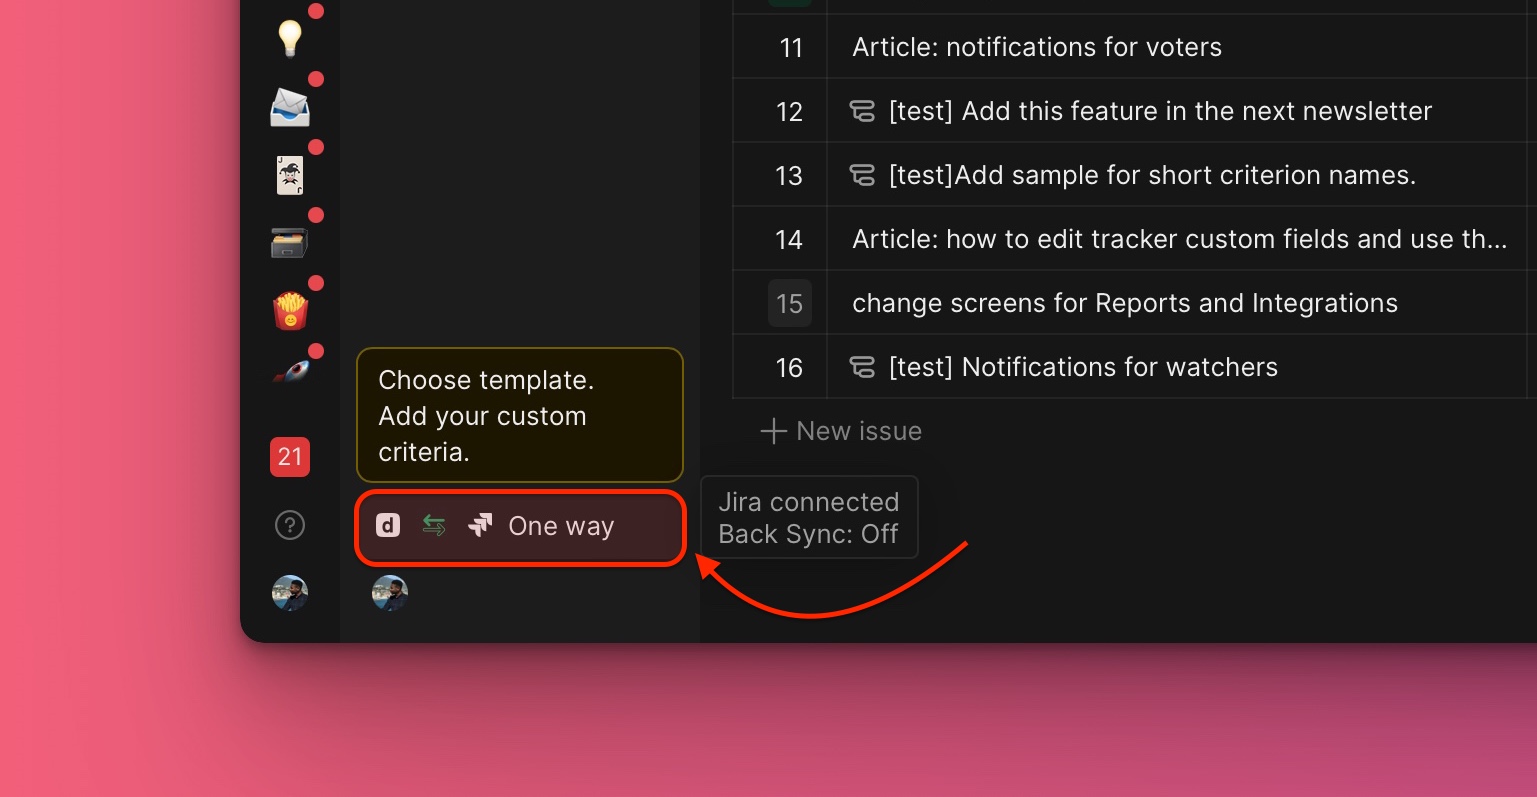Expand subtasks icon on row 16
The height and width of the screenshot is (797, 1537).
pos(862,367)
